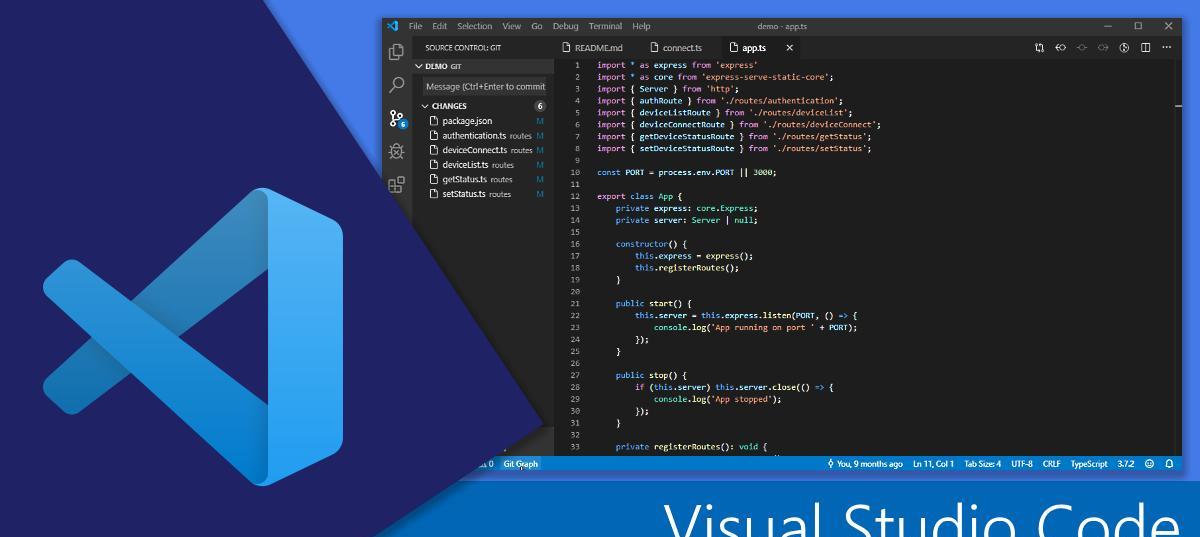Click 'Ln 11, Col 1' in status bar

pos(933,464)
